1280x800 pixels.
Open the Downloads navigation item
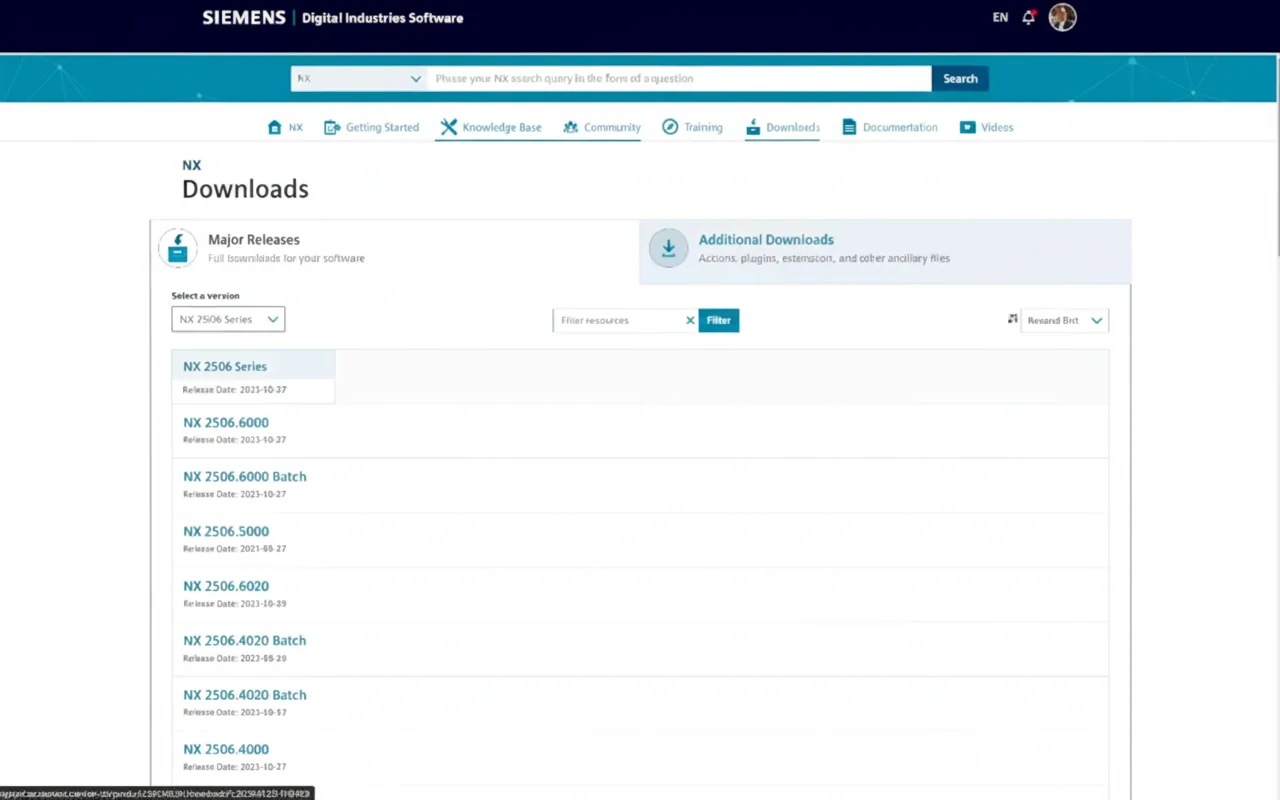782,127
